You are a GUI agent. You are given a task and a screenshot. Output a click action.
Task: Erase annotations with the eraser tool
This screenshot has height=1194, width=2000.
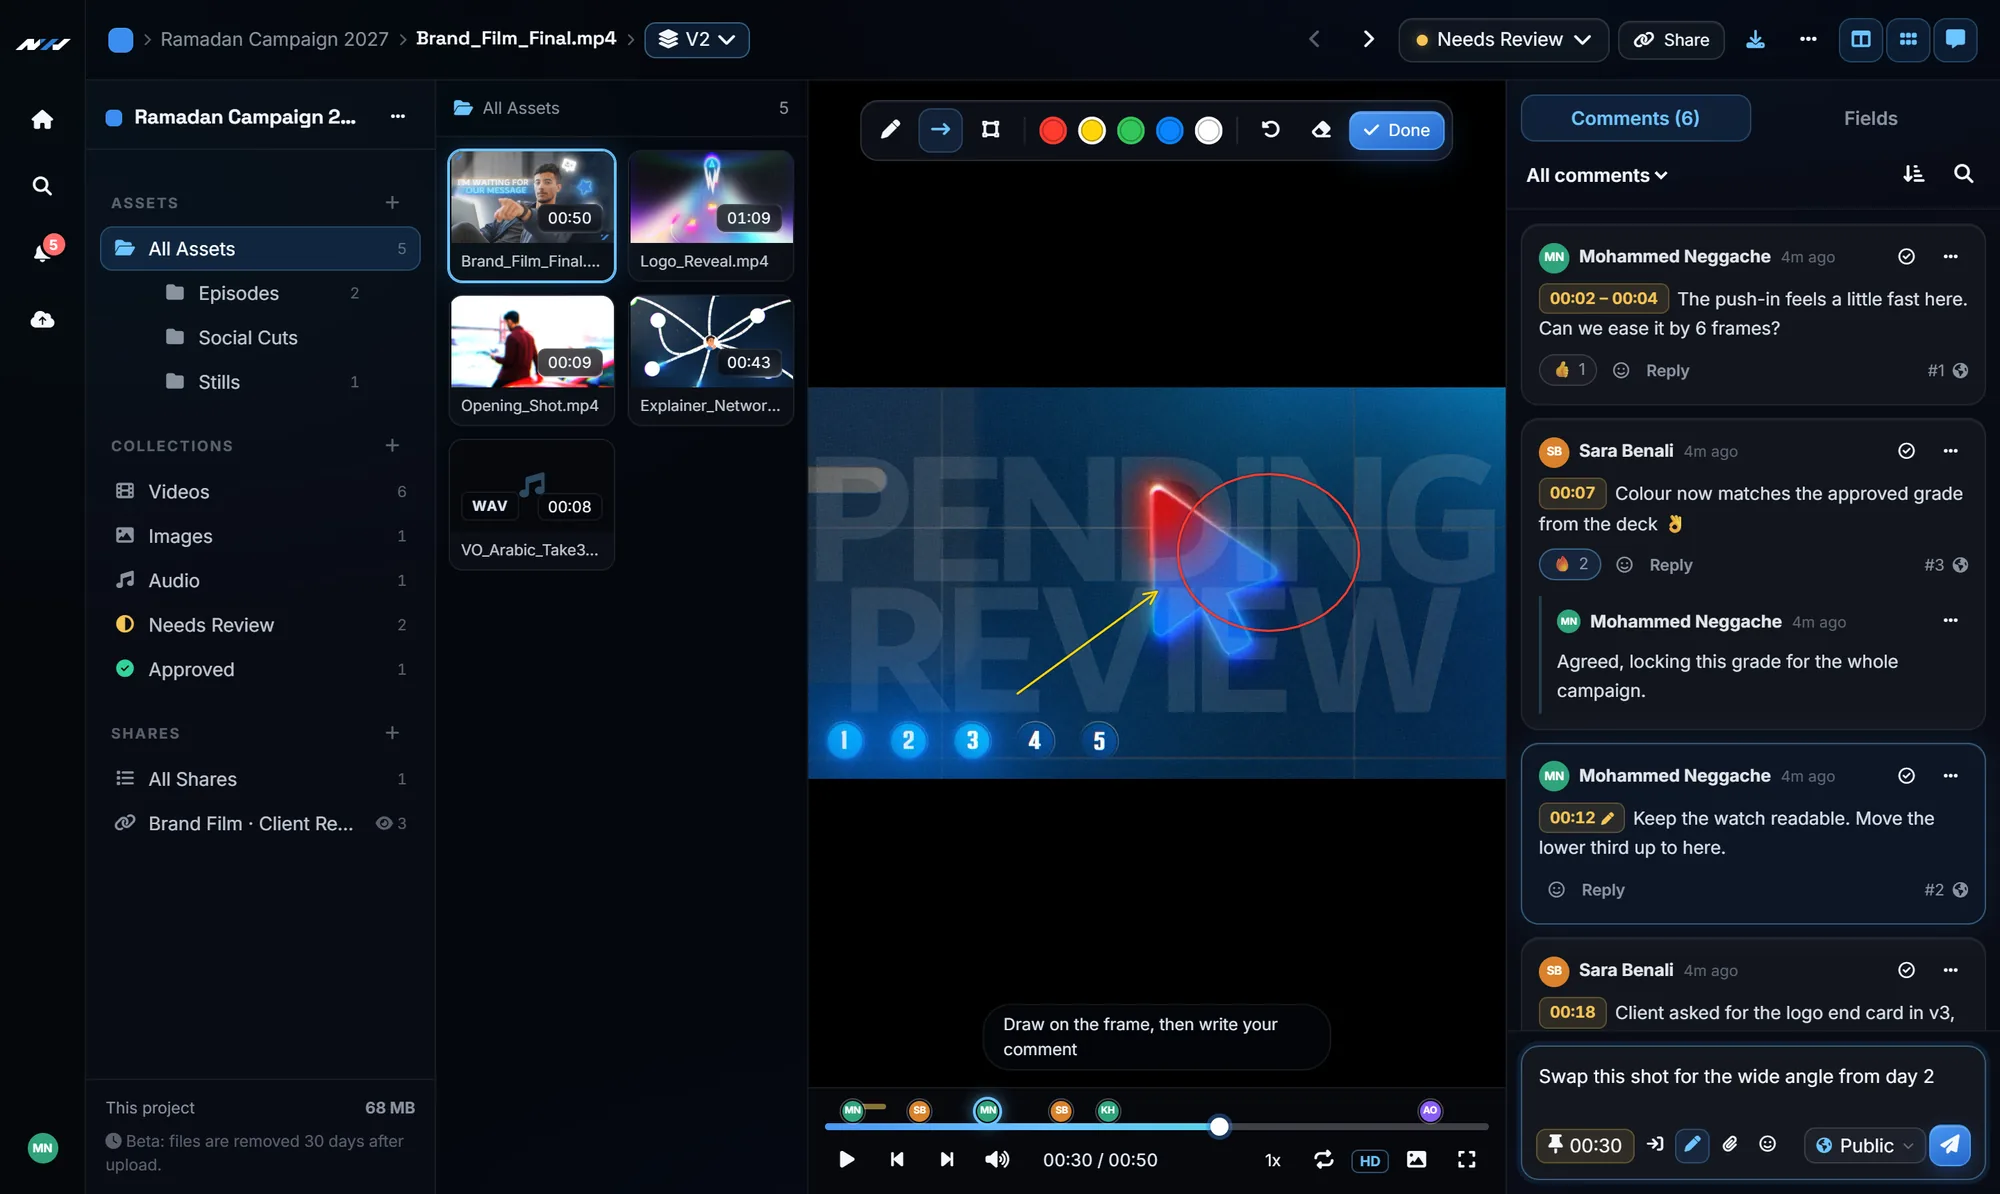point(1321,130)
